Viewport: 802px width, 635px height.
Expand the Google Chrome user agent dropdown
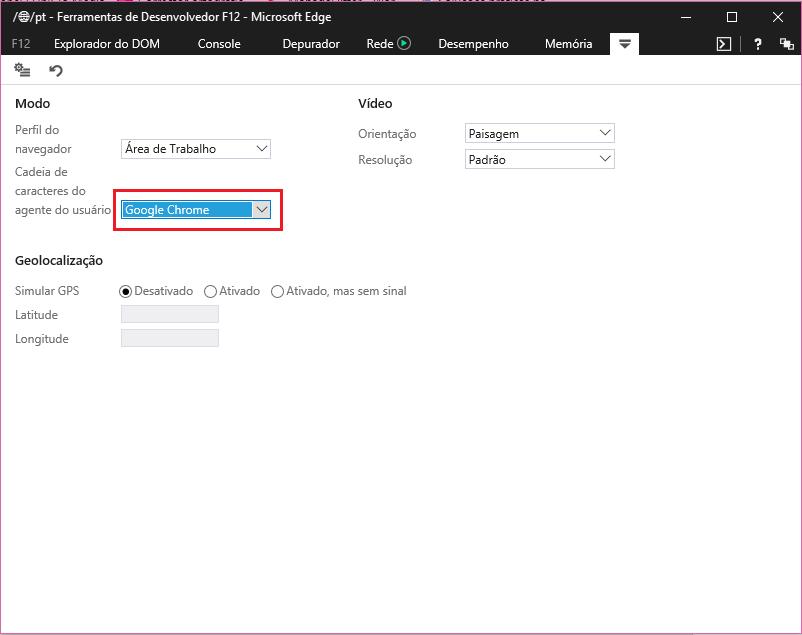195,209
